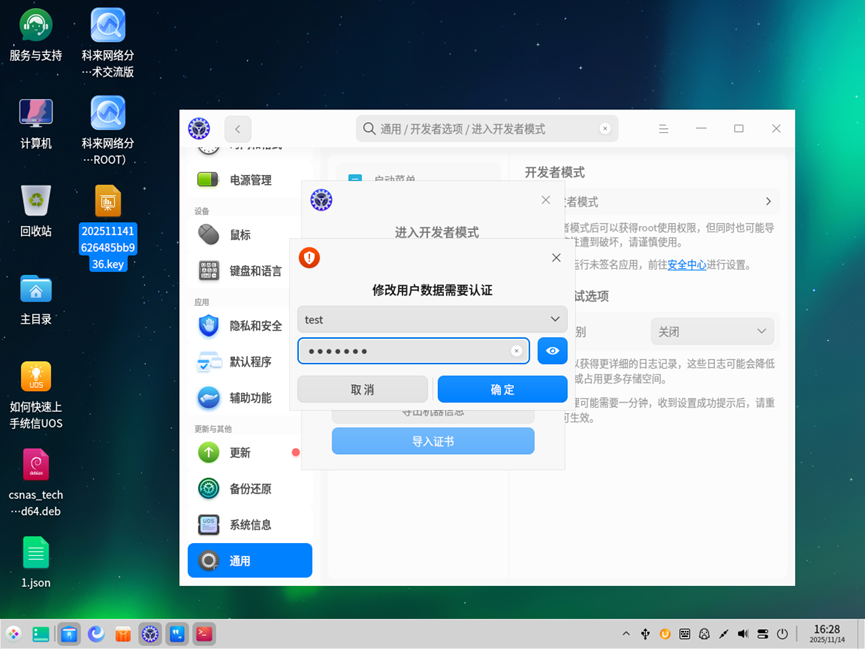Launch the browser from the taskbar
The height and width of the screenshot is (649, 865).
pos(96,633)
